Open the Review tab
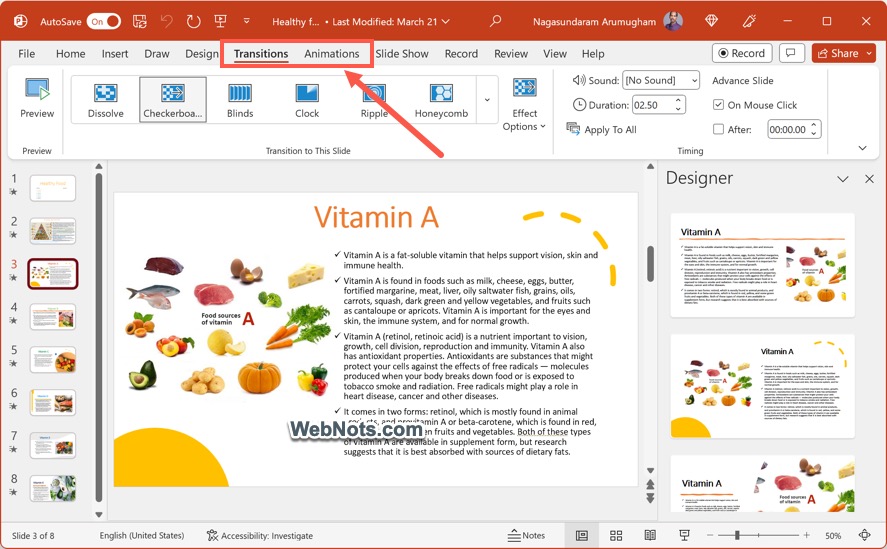The height and width of the screenshot is (549, 887). (511, 54)
